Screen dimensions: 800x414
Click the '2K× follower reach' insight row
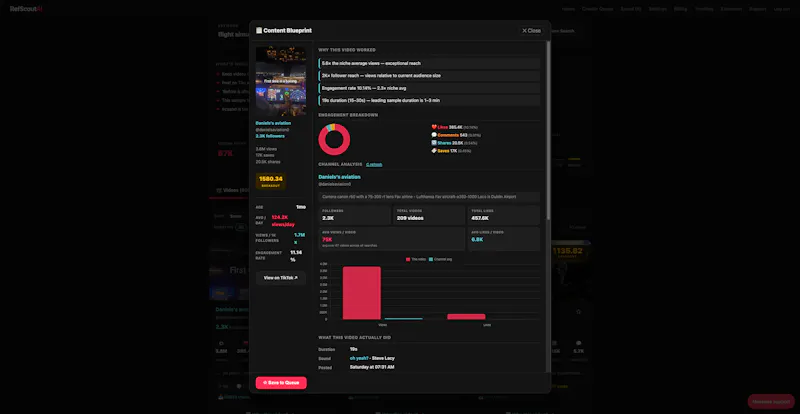429,76
